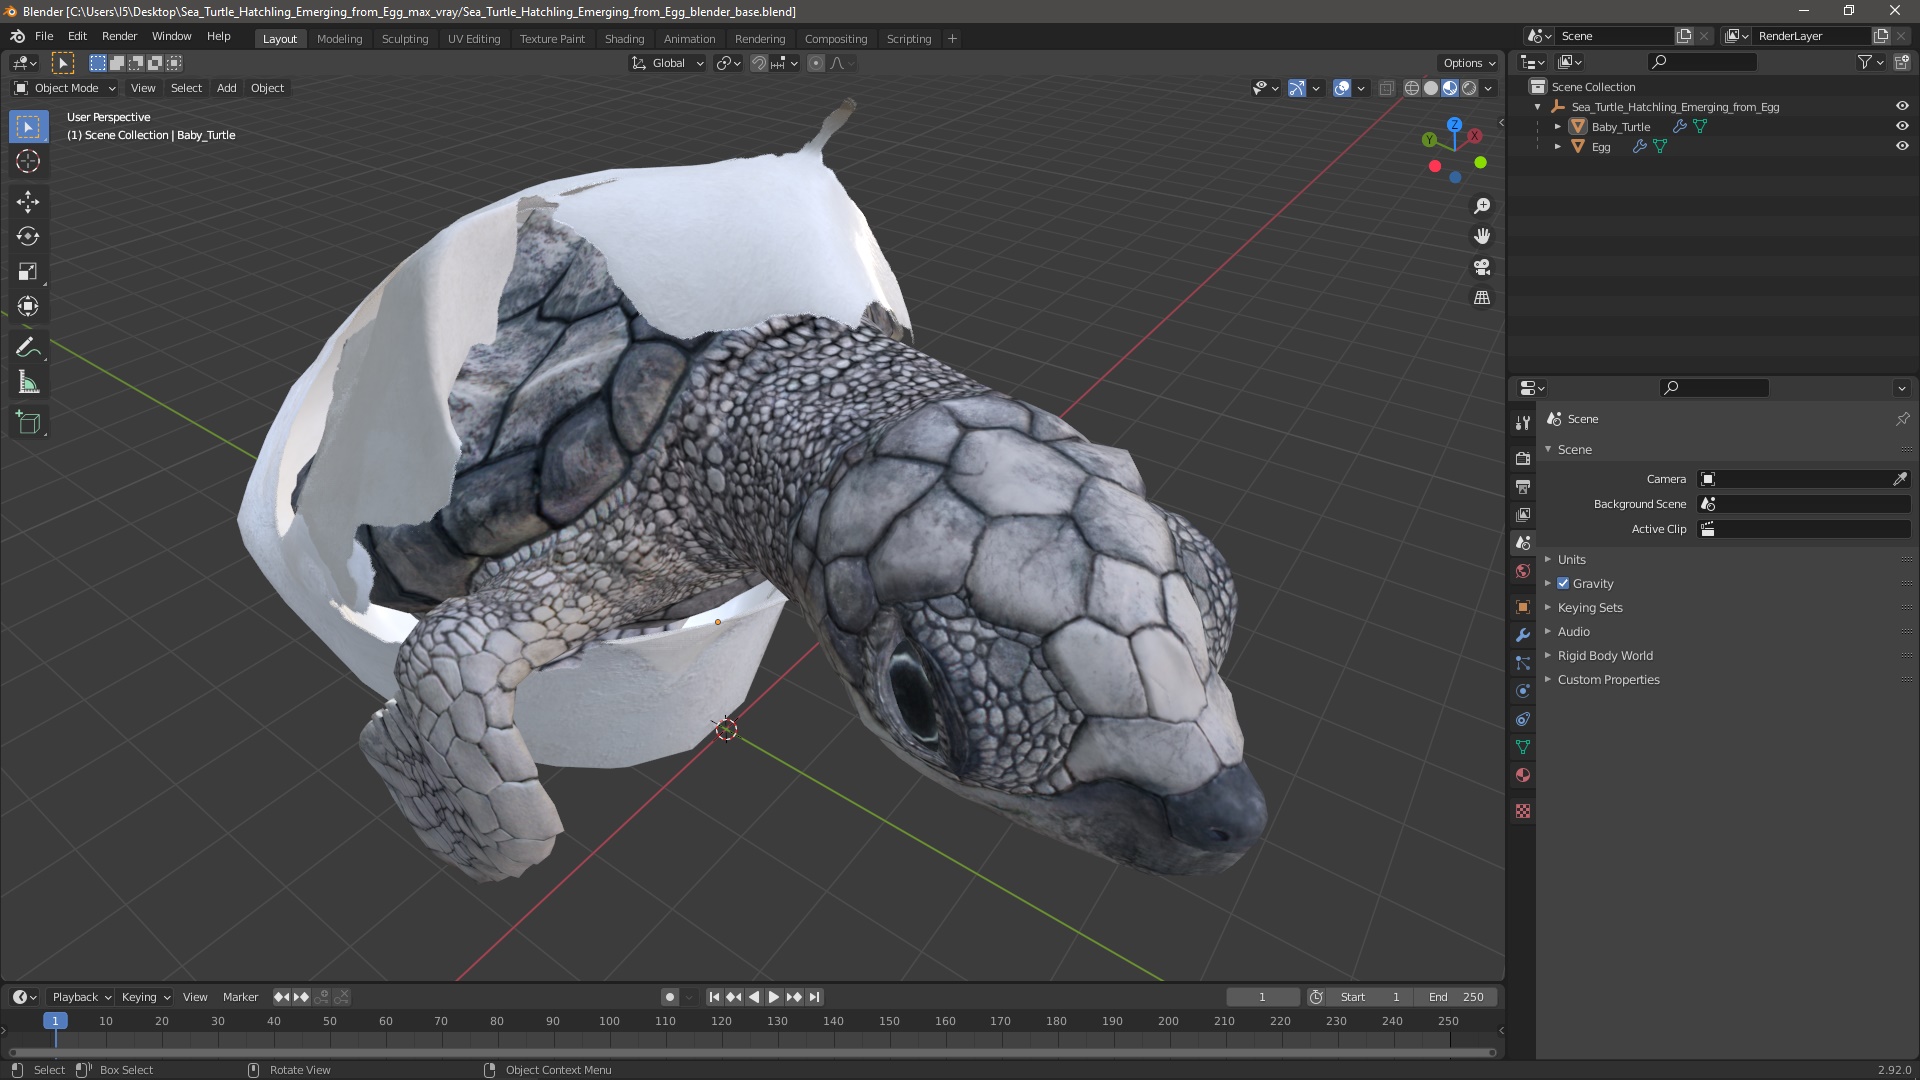
Task: Open the Object Mode dropdown
Action: (x=65, y=88)
